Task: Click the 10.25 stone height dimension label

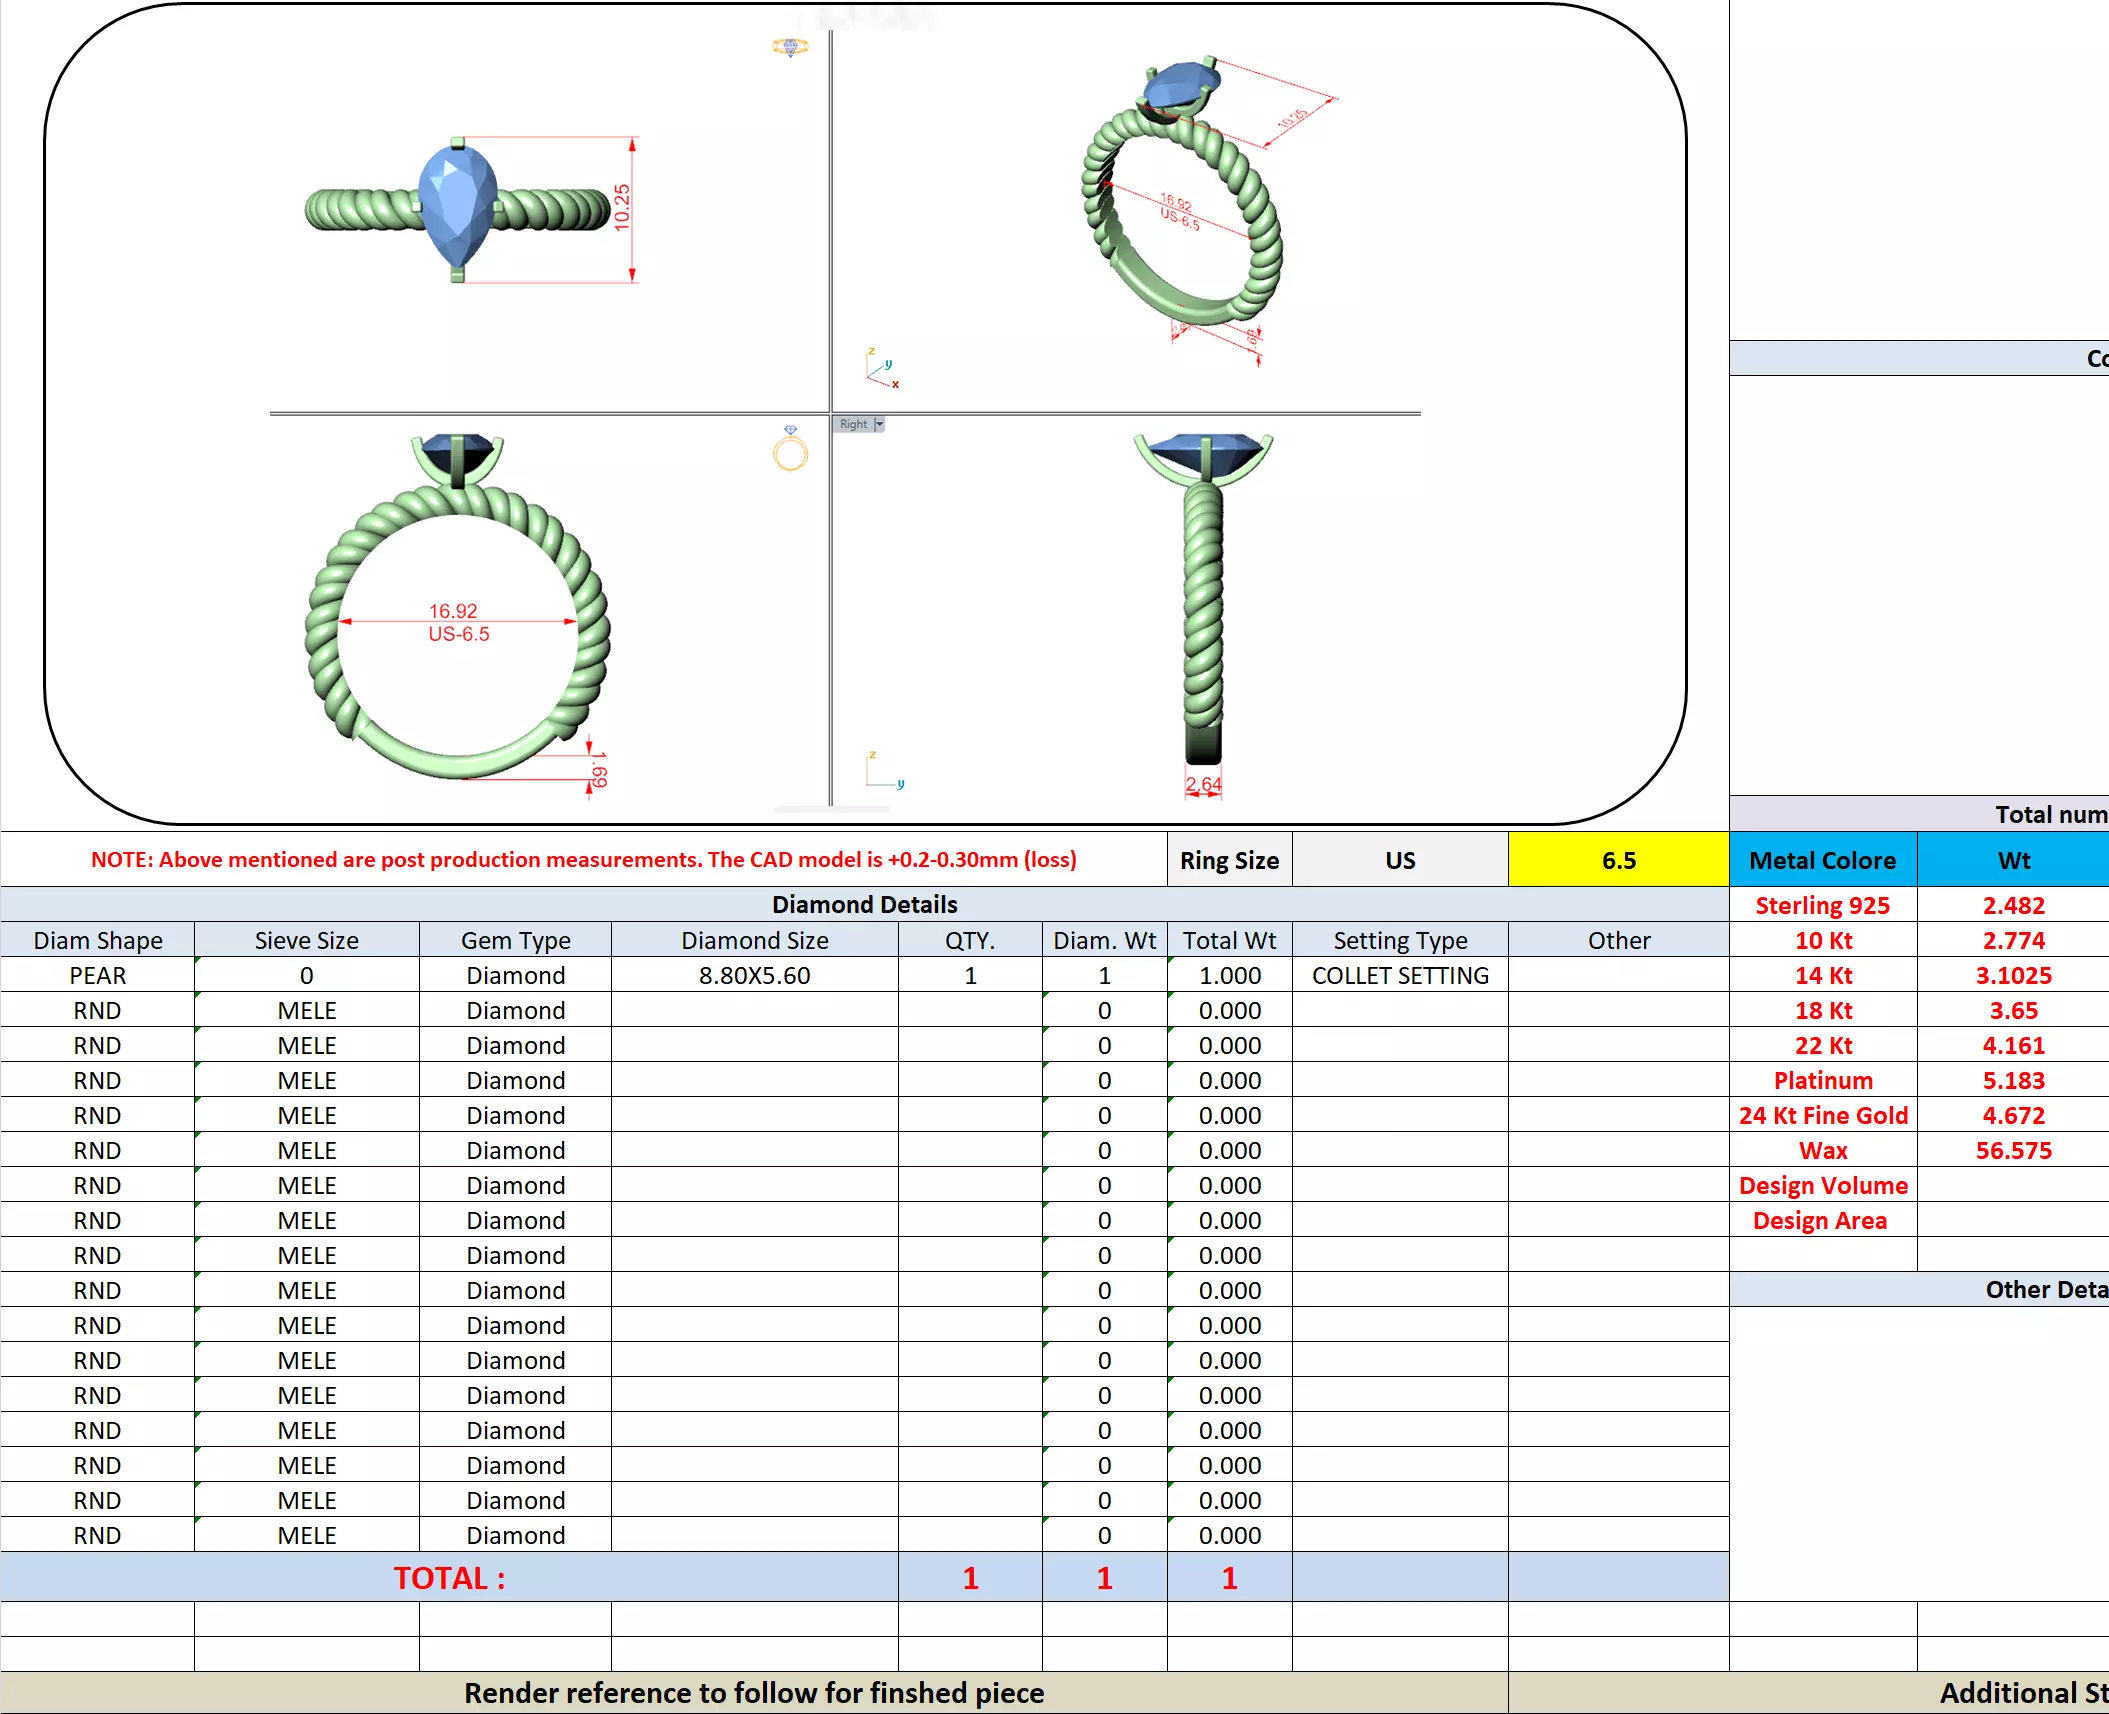Action: (622, 208)
